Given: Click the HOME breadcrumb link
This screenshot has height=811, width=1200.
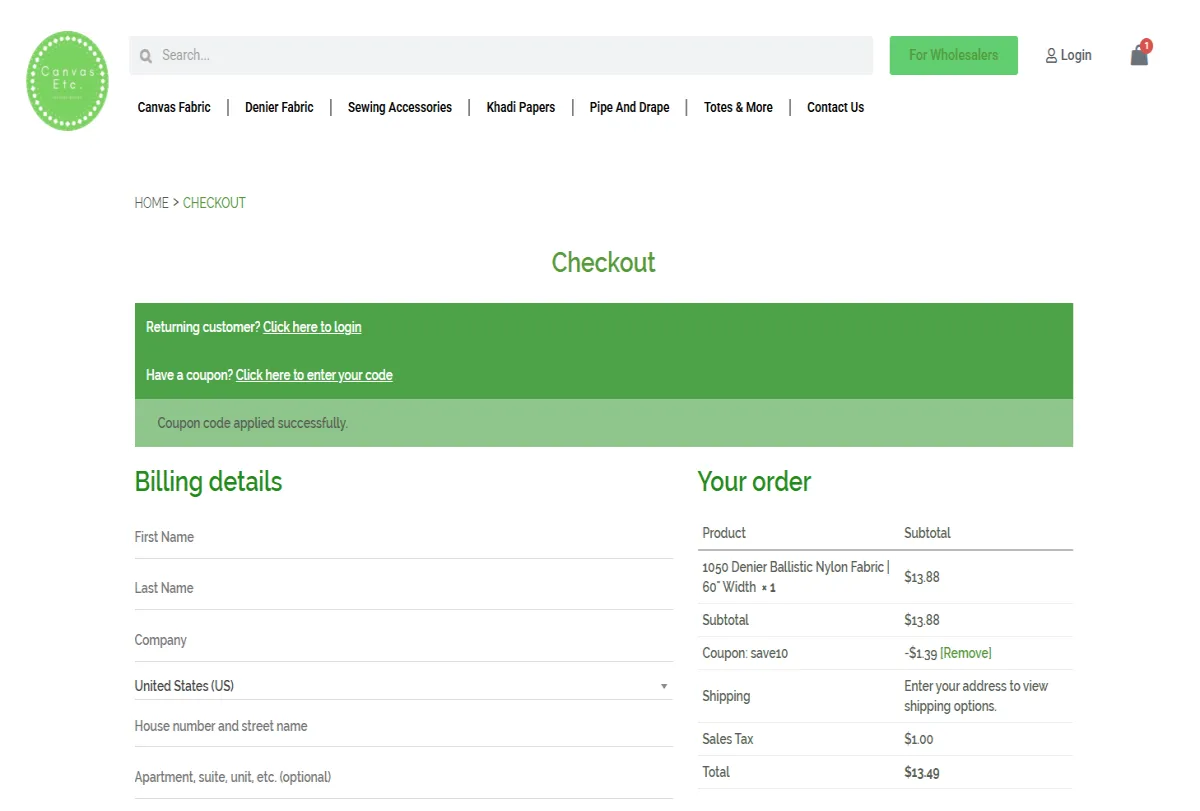Looking at the screenshot, I should [152, 202].
